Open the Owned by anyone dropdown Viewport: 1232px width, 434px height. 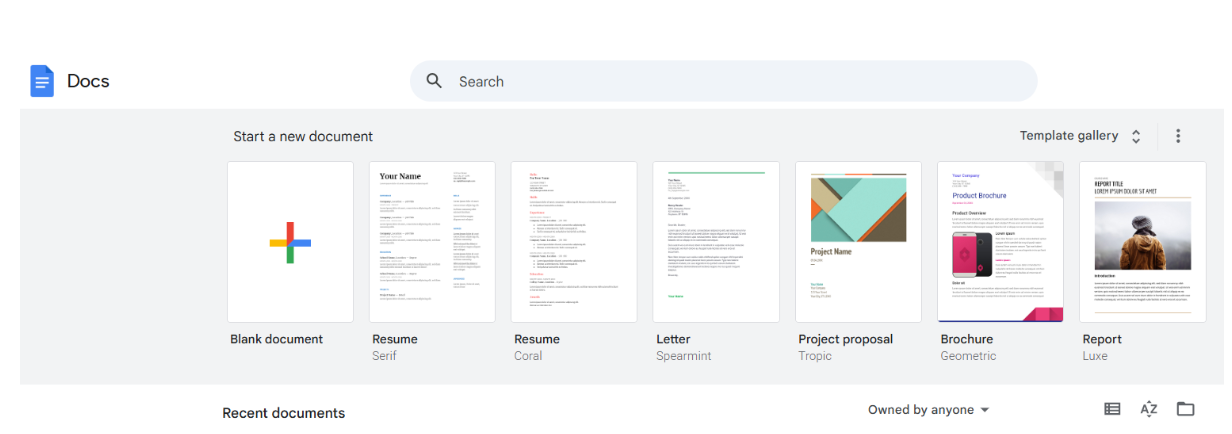pyautogui.click(x=928, y=410)
